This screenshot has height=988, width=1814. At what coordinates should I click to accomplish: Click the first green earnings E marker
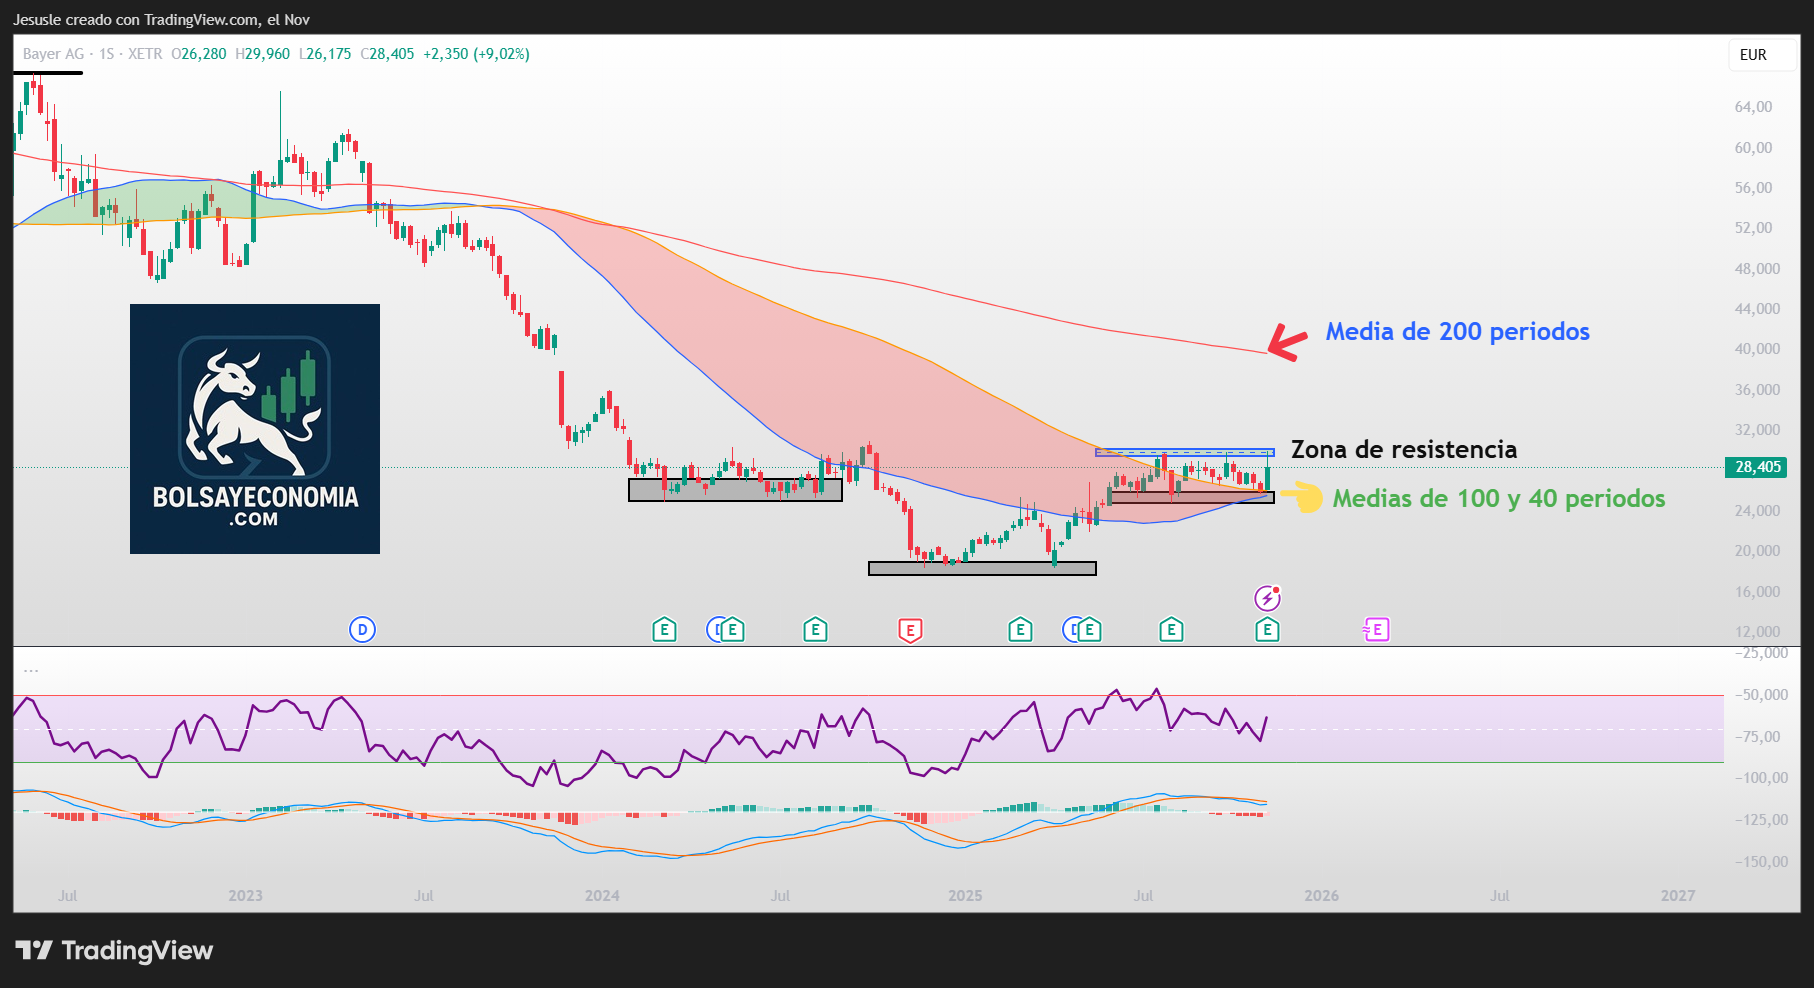tap(664, 630)
